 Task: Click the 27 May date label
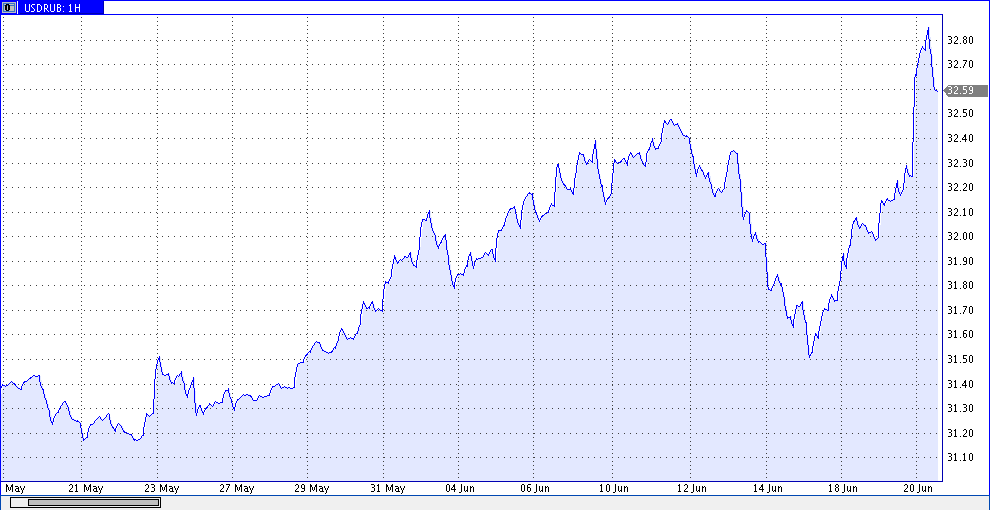point(236,489)
